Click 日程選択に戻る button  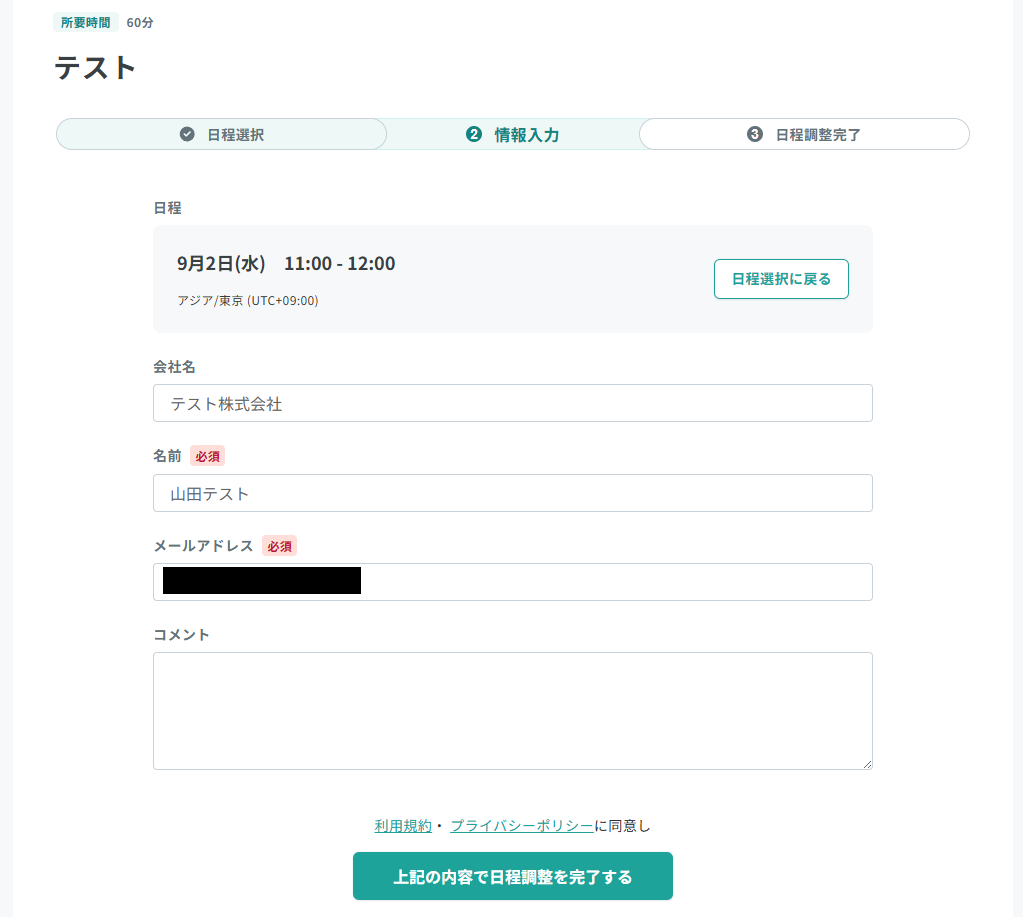(781, 279)
